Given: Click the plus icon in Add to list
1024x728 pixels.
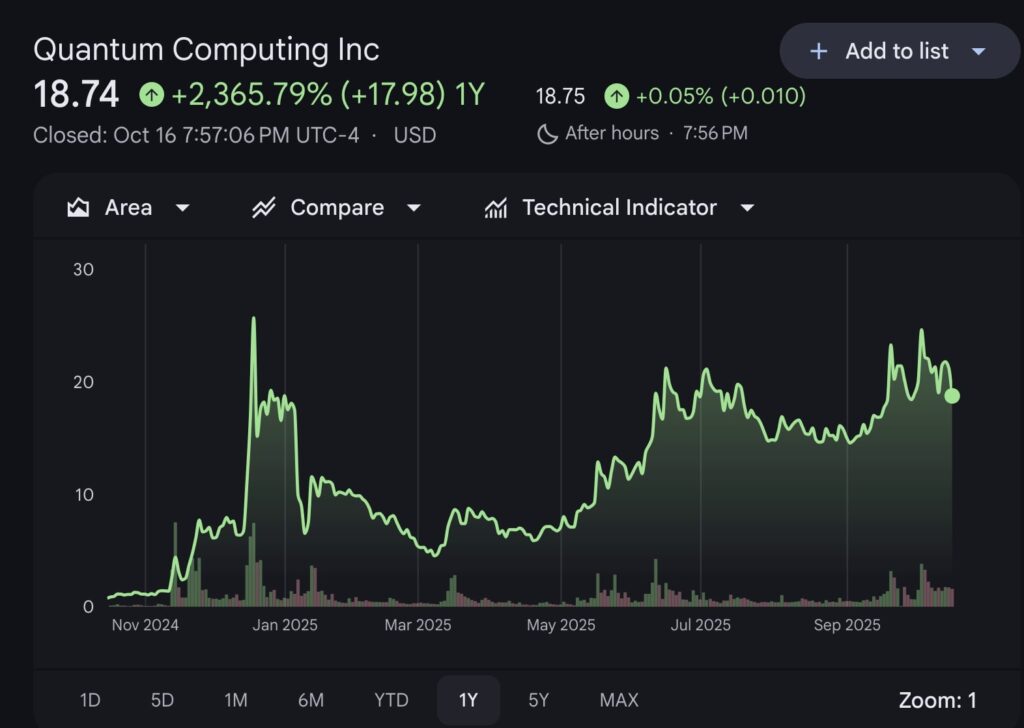Looking at the screenshot, I should tap(819, 51).
